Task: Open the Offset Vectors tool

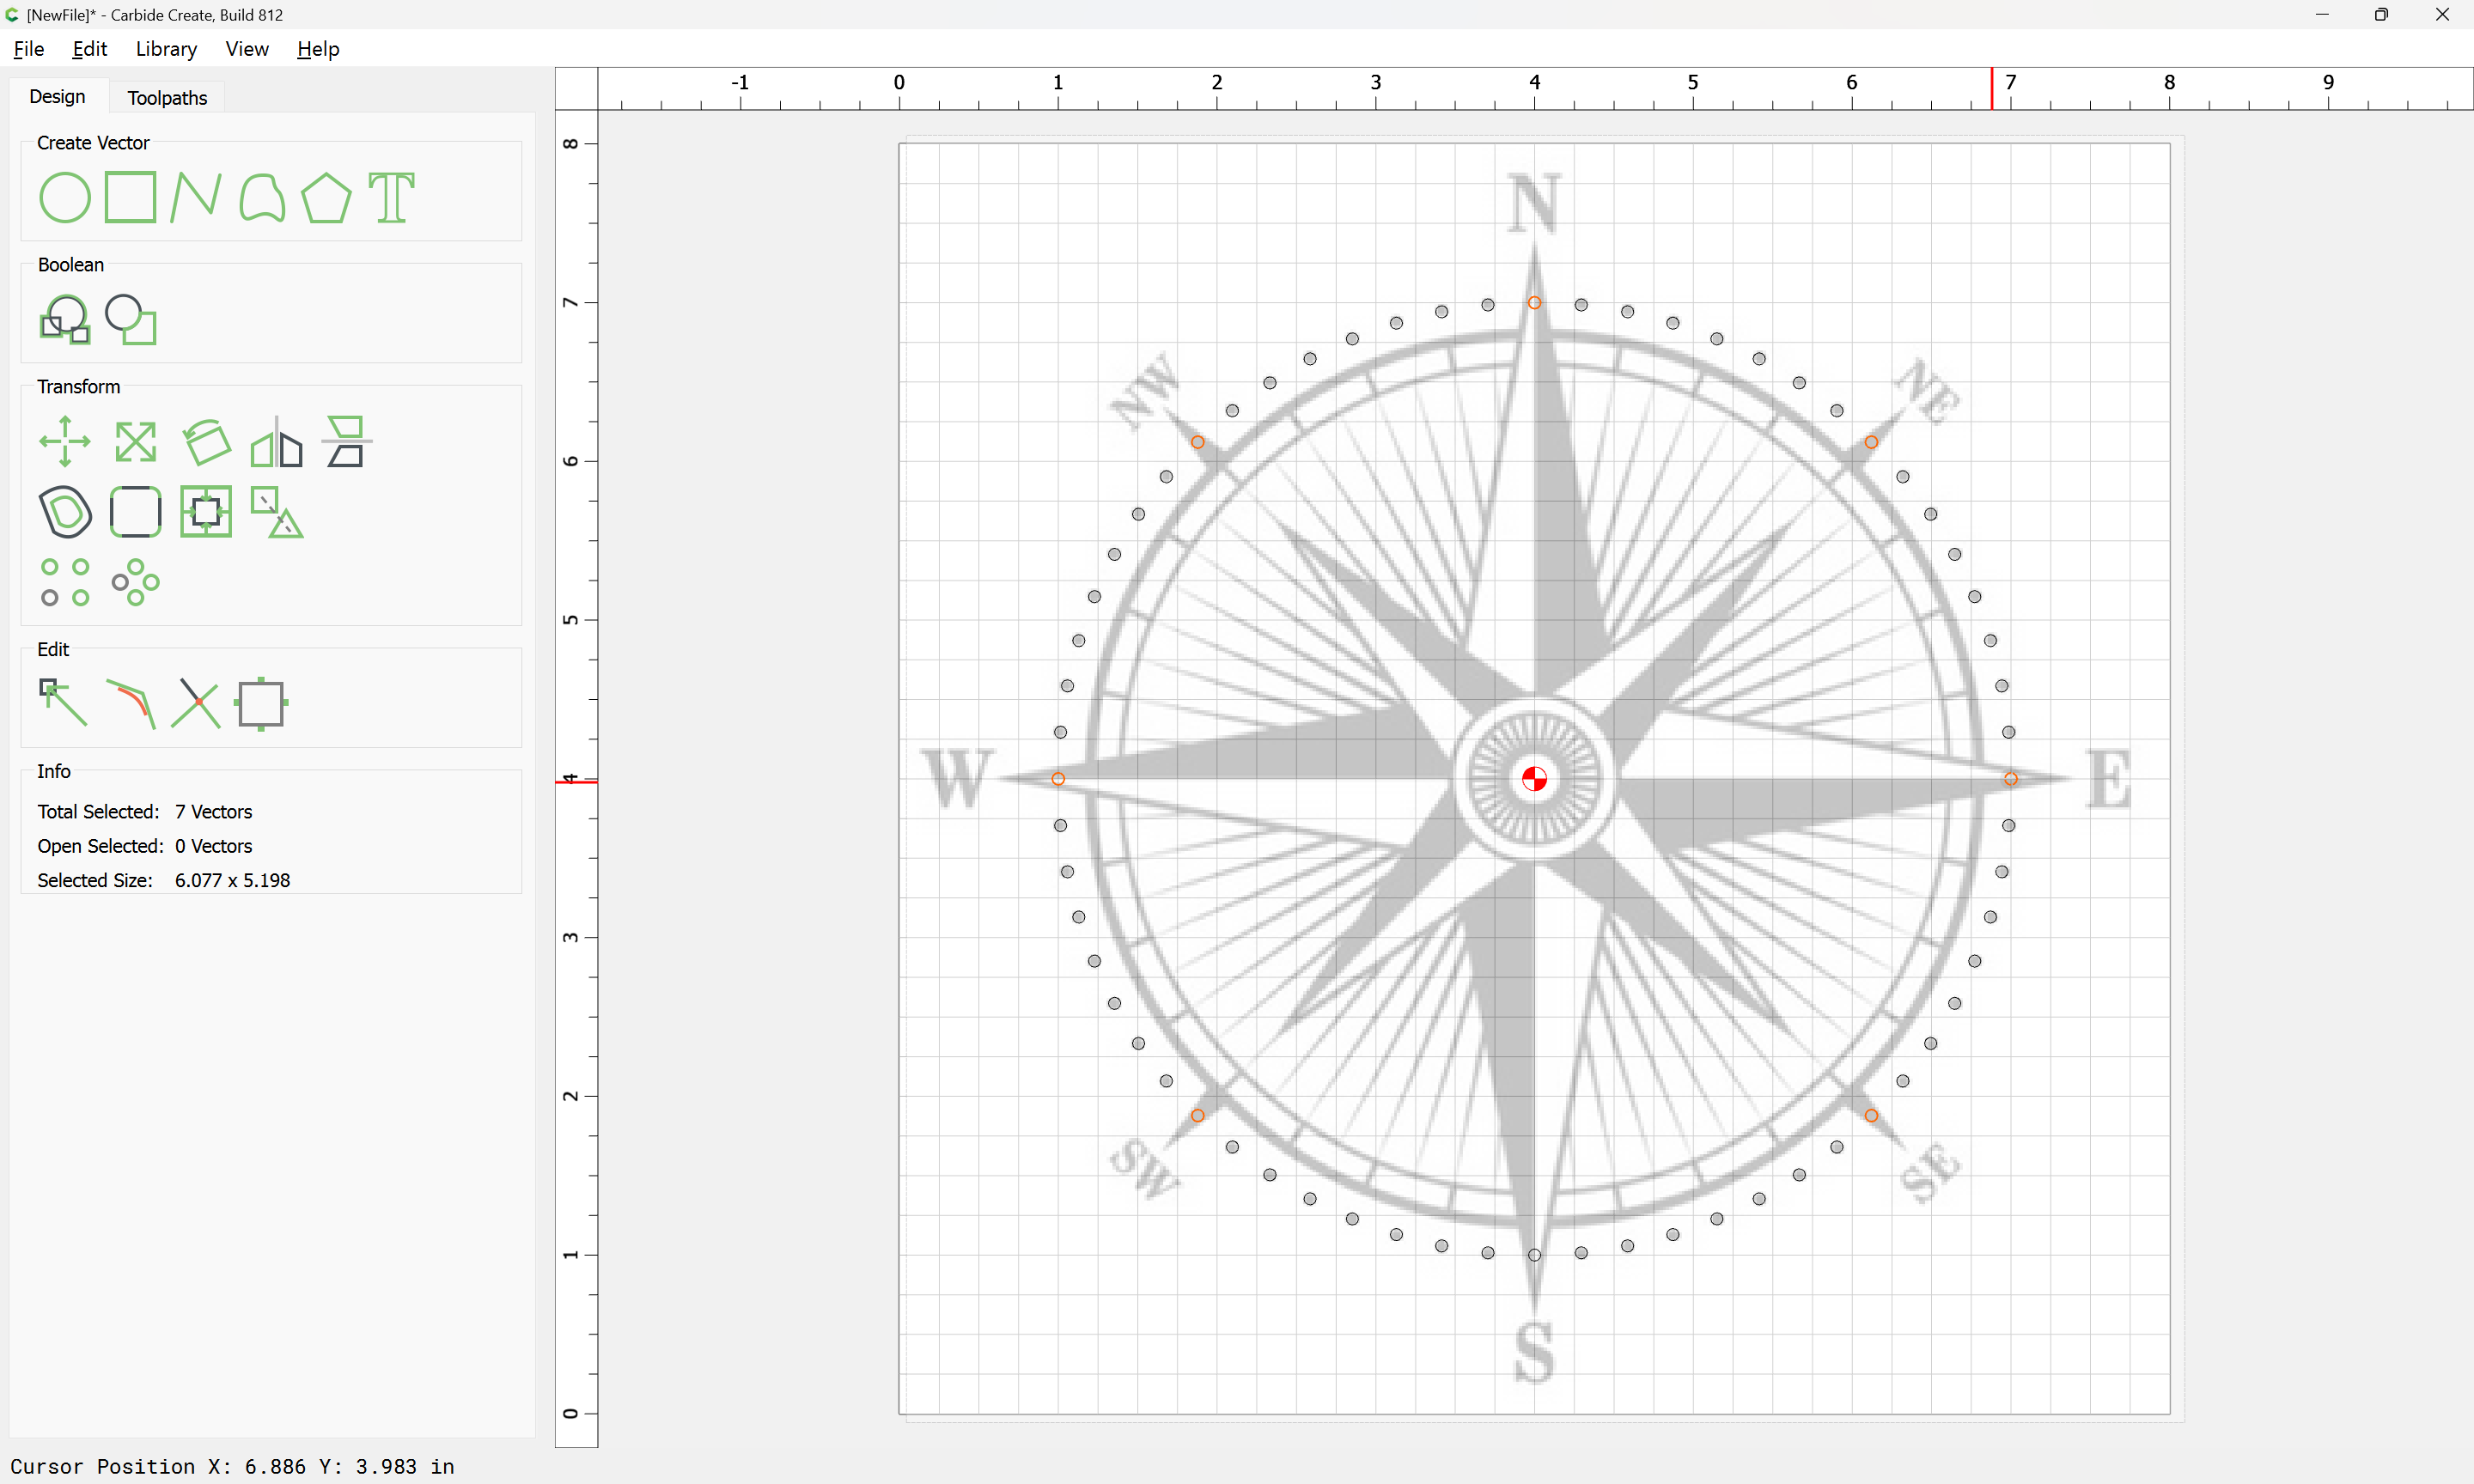Action: (65, 512)
